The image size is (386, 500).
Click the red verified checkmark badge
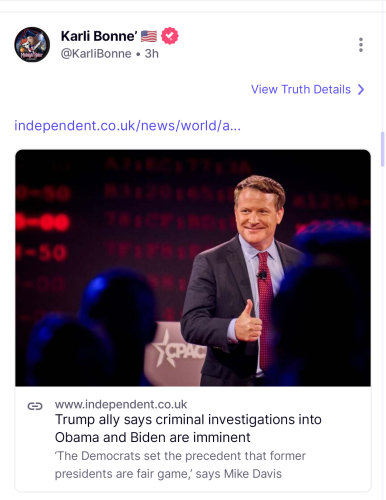[170, 36]
